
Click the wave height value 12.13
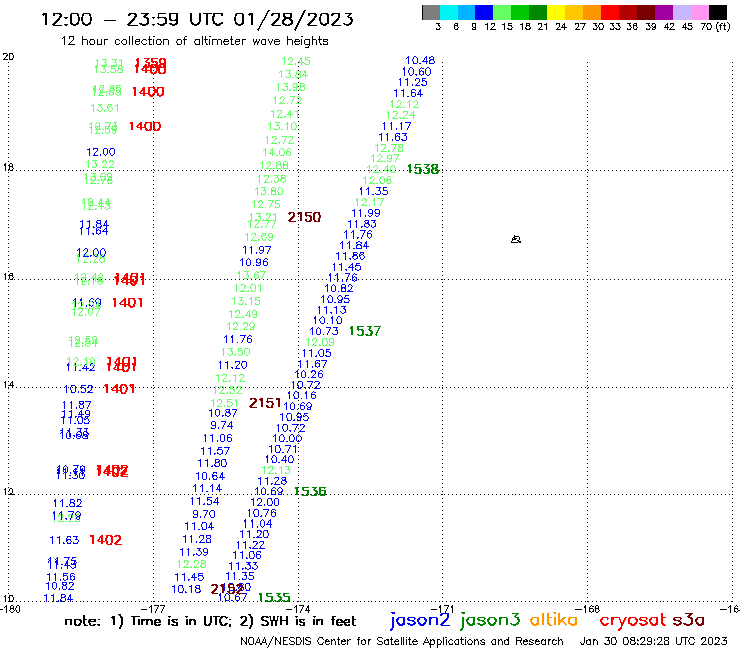[x=276, y=470]
